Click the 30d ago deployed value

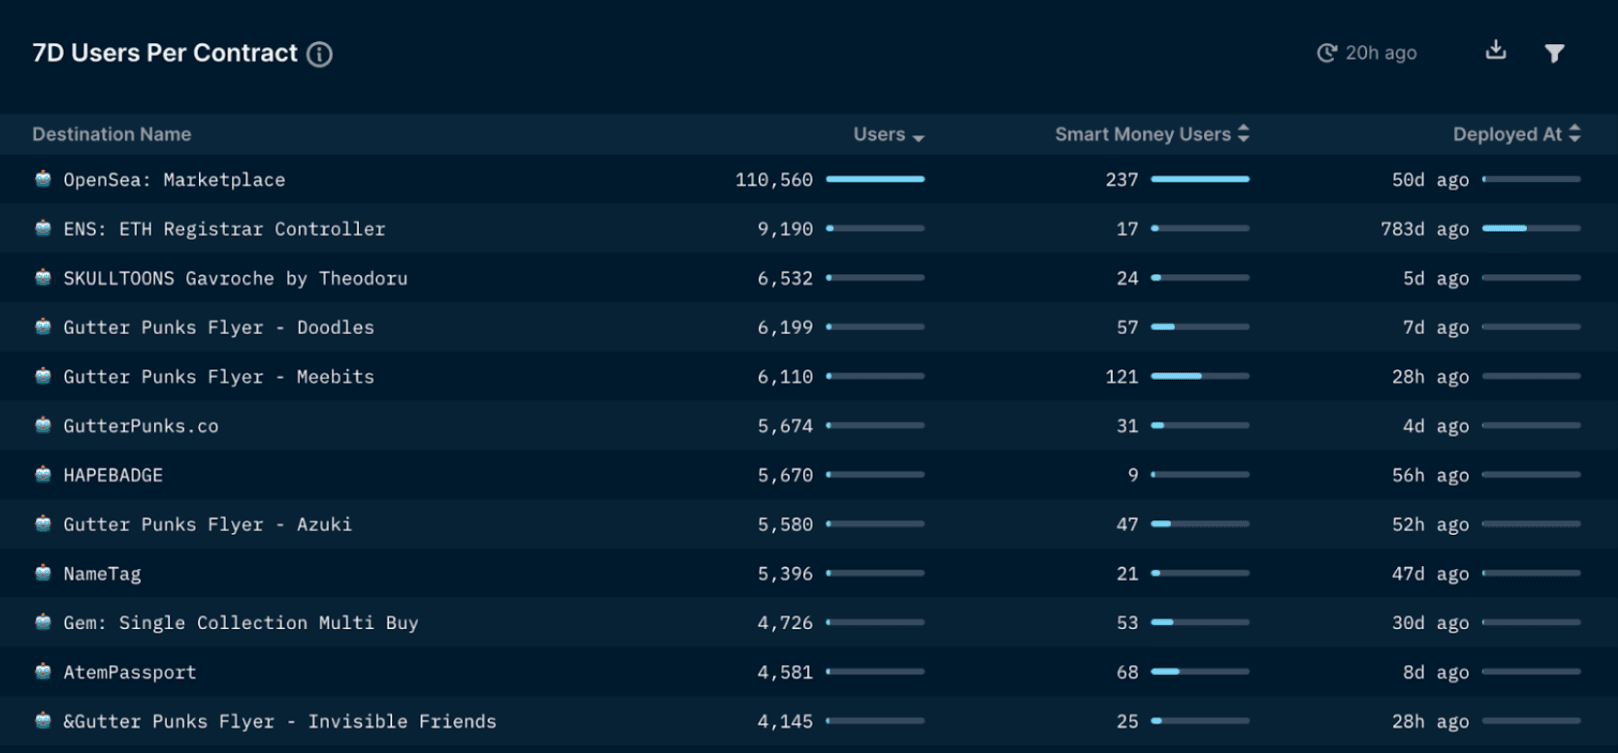(x=1430, y=623)
